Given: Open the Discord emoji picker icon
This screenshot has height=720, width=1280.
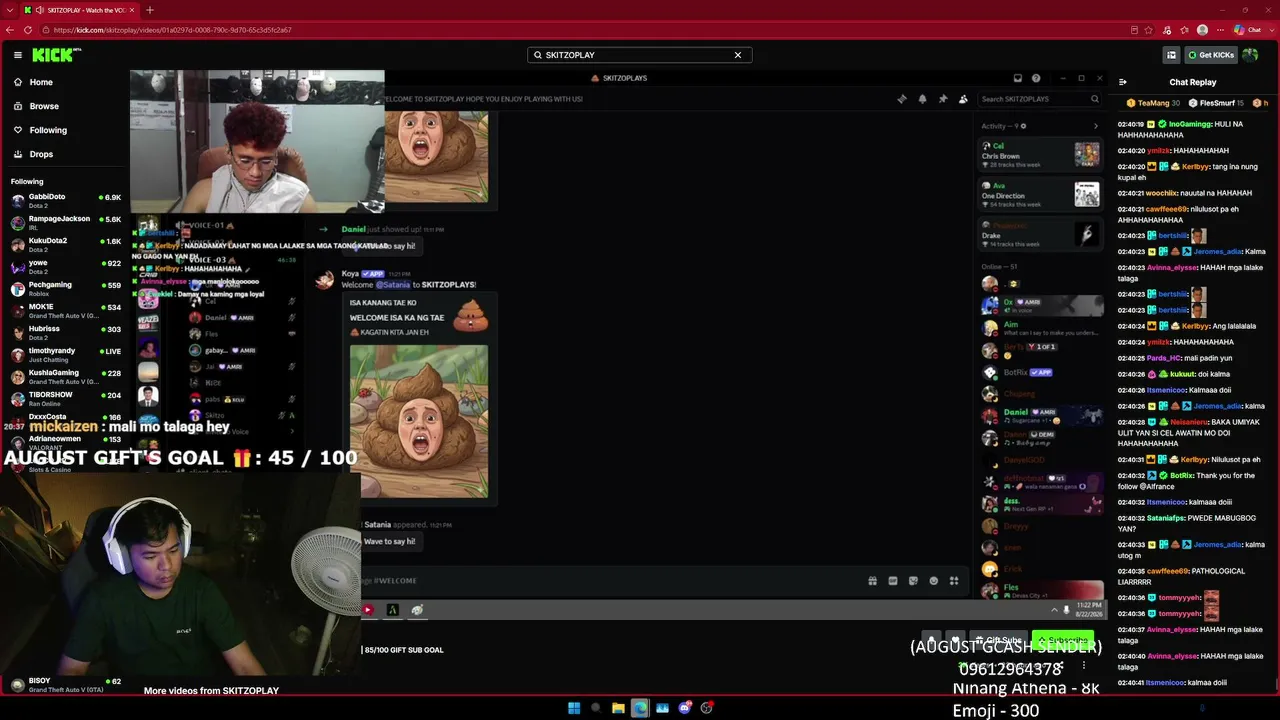Looking at the screenshot, I should click(934, 581).
